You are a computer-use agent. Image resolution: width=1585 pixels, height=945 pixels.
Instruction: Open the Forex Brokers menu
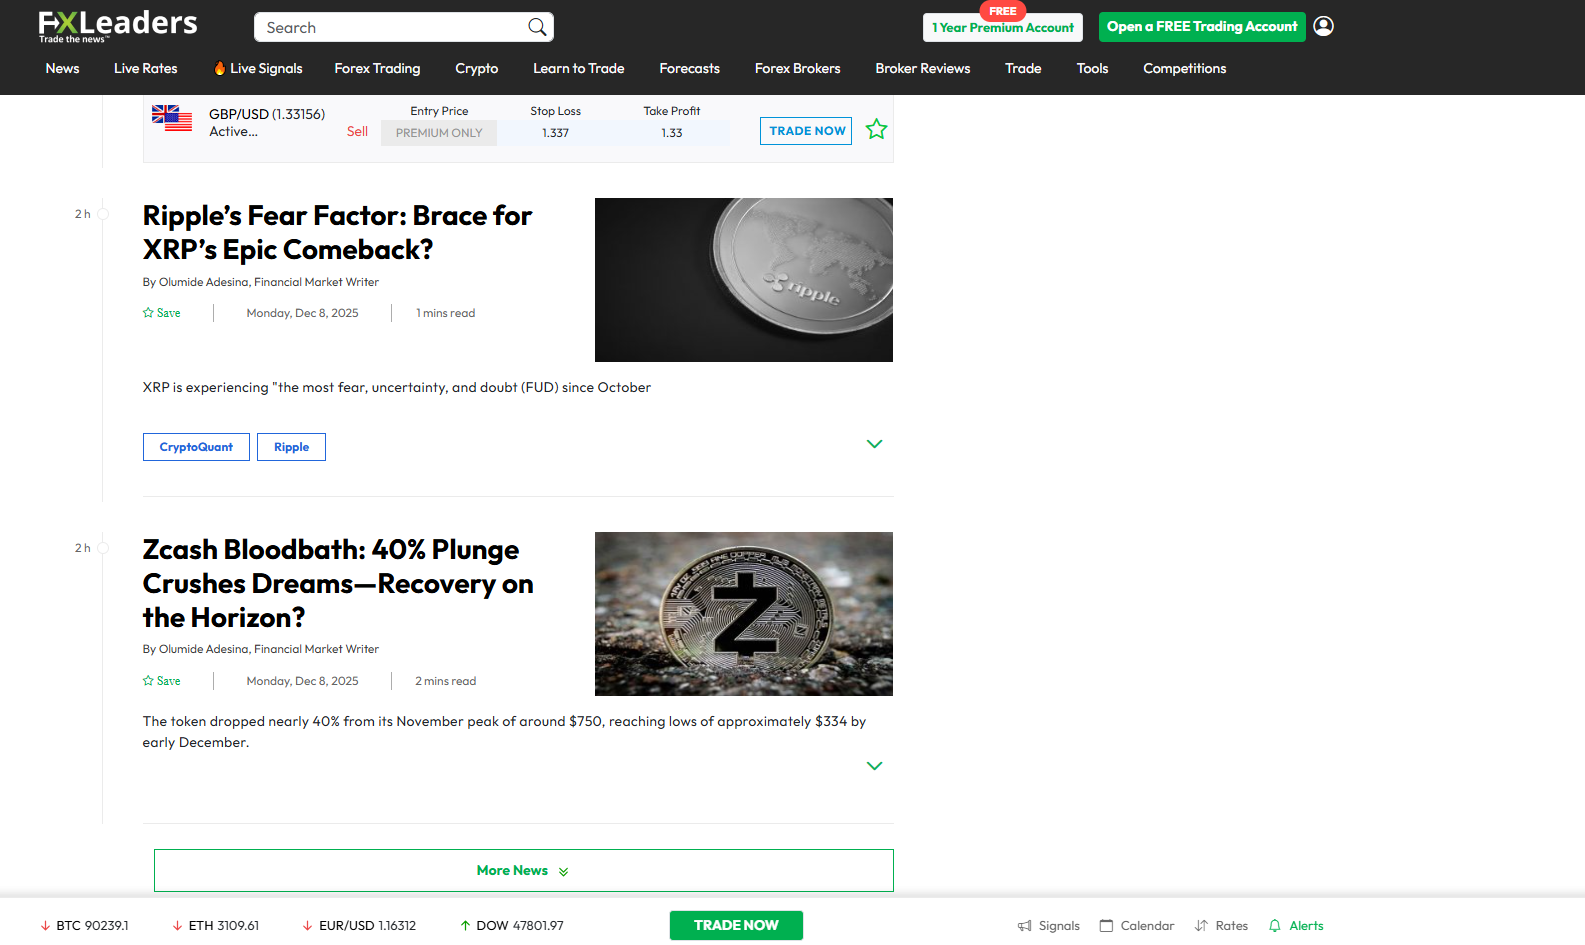coord(797,68)
